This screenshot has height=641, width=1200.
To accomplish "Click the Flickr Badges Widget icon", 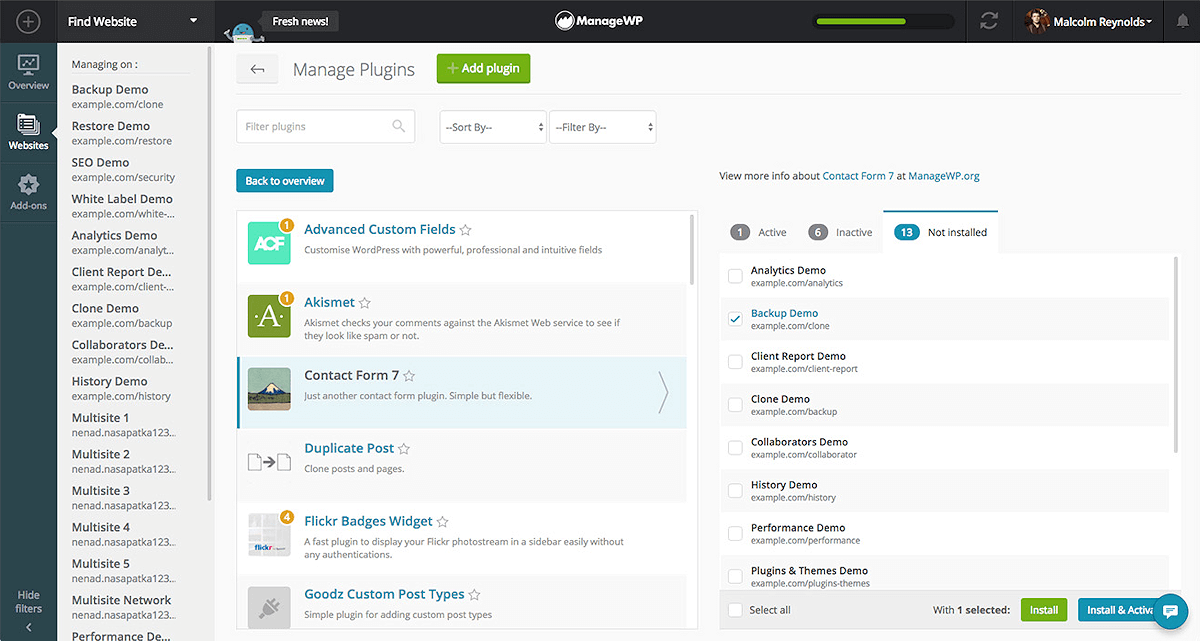I will tap(269, 535).
